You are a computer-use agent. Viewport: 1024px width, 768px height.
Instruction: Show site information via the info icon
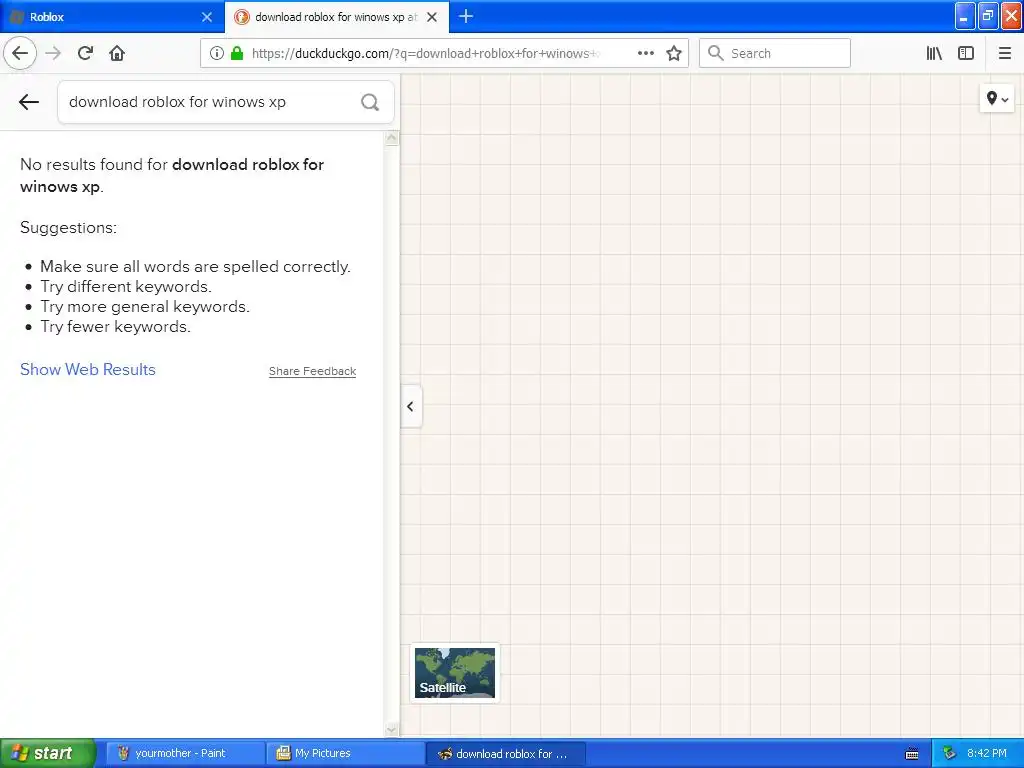click(217, 53)
